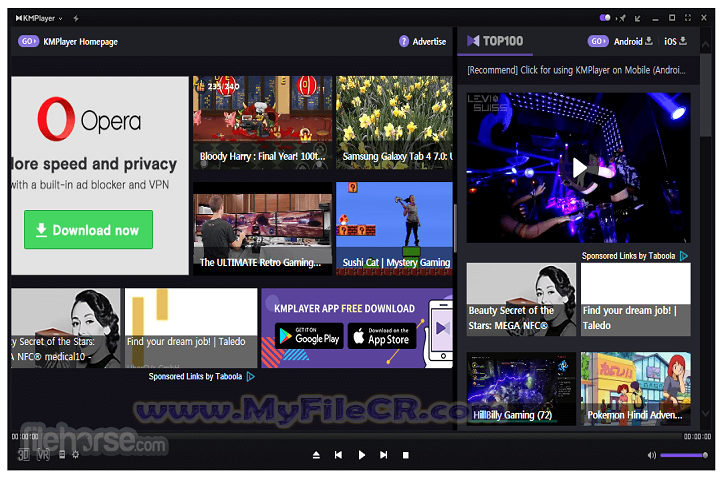
Task: Open the playlist list icon
Action: coord(62,455)
